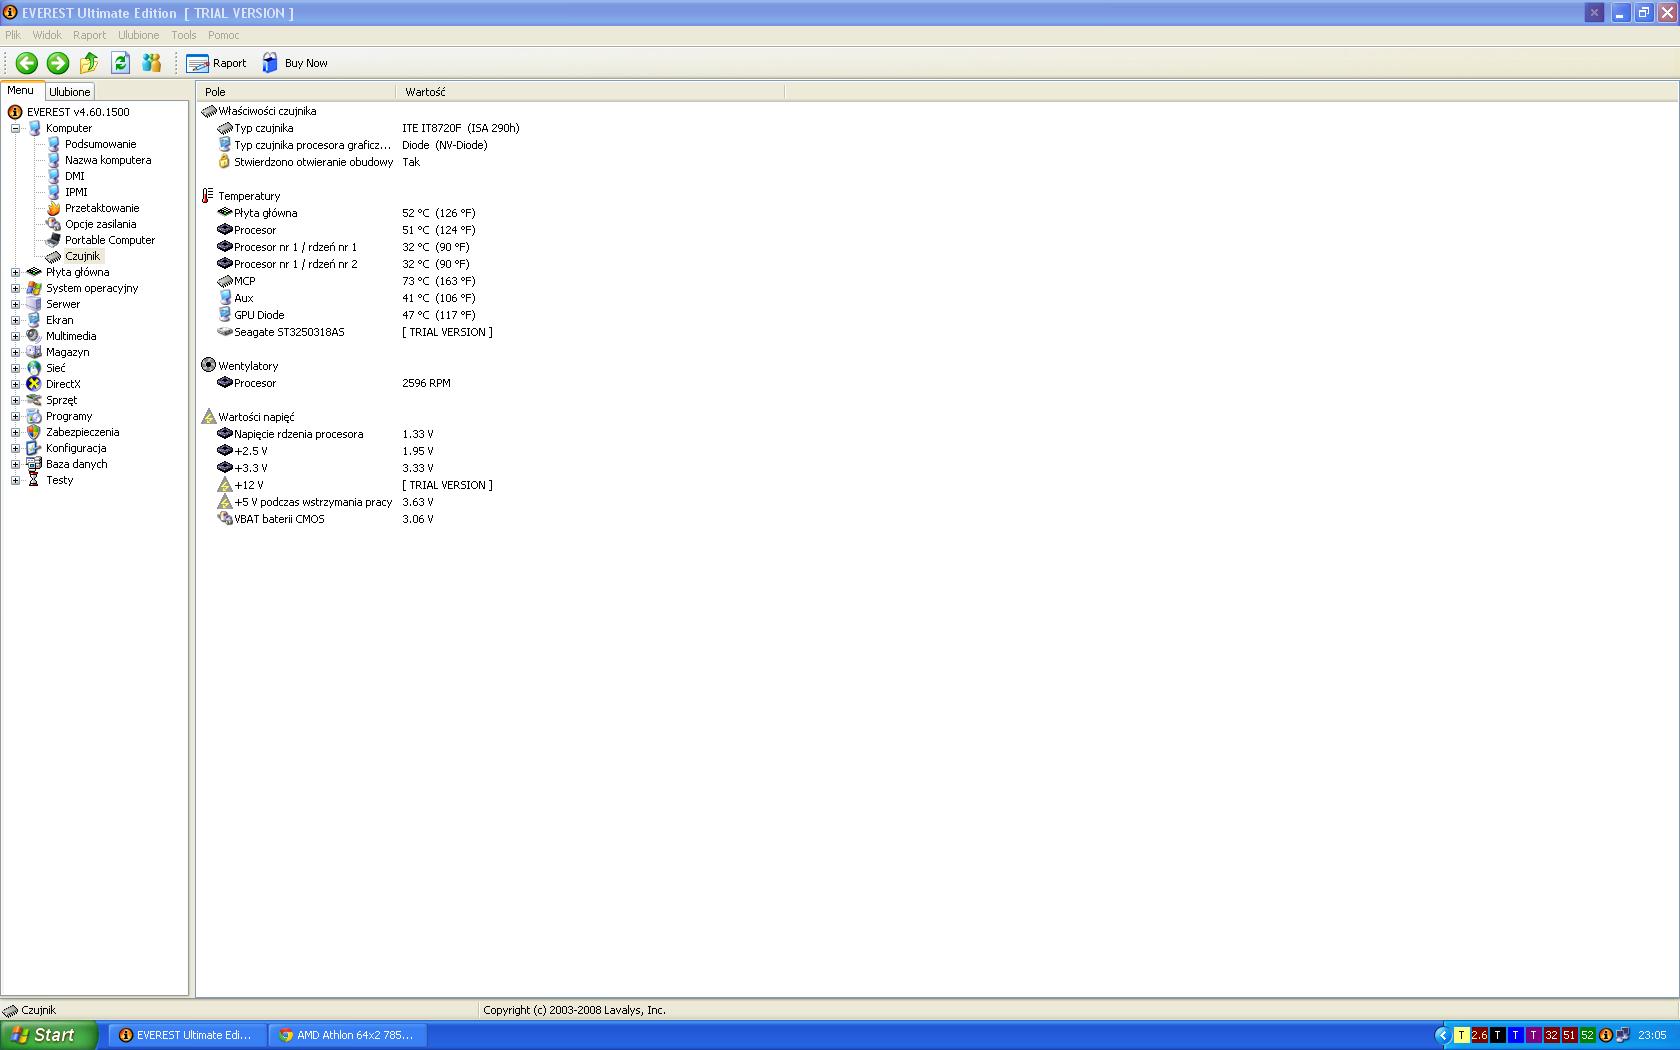Select Przetaktowanie in the tree
Image resolution: width=1680 pixels, height=1050 pixels.
(102, 208)
